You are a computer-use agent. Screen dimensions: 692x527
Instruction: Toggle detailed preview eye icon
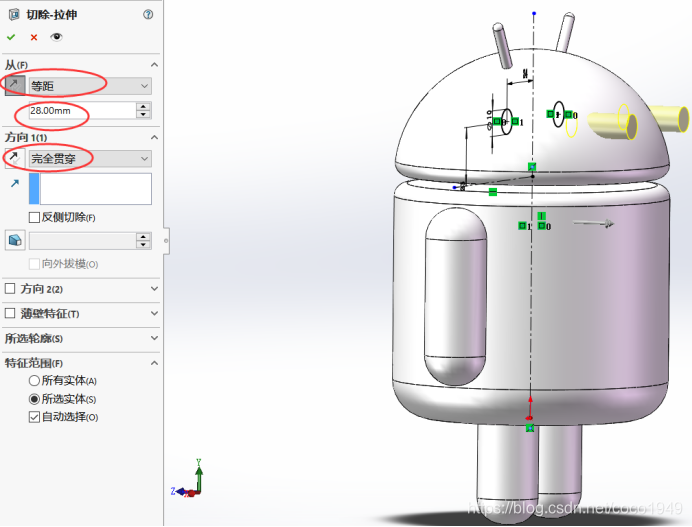point(56,37)
